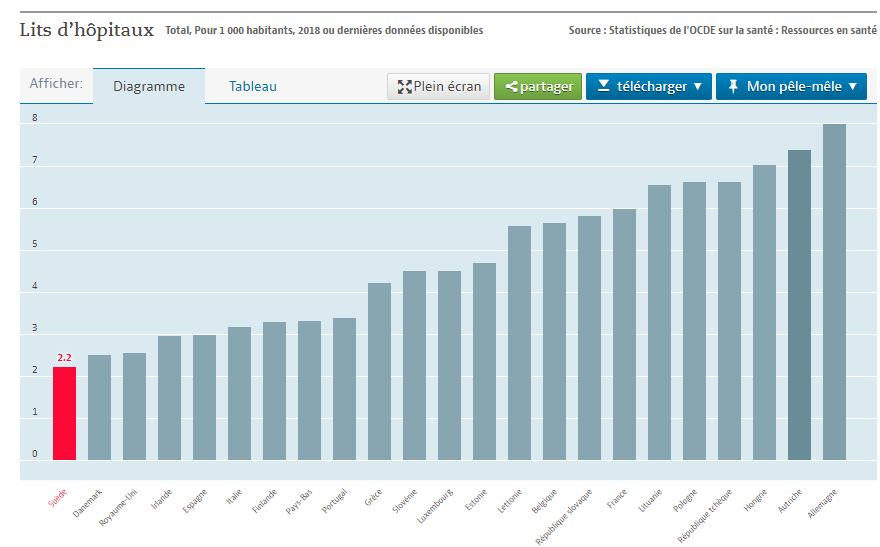Click the Belgique axis label
This screenshot has height=547, width=880.
(544, 502)
